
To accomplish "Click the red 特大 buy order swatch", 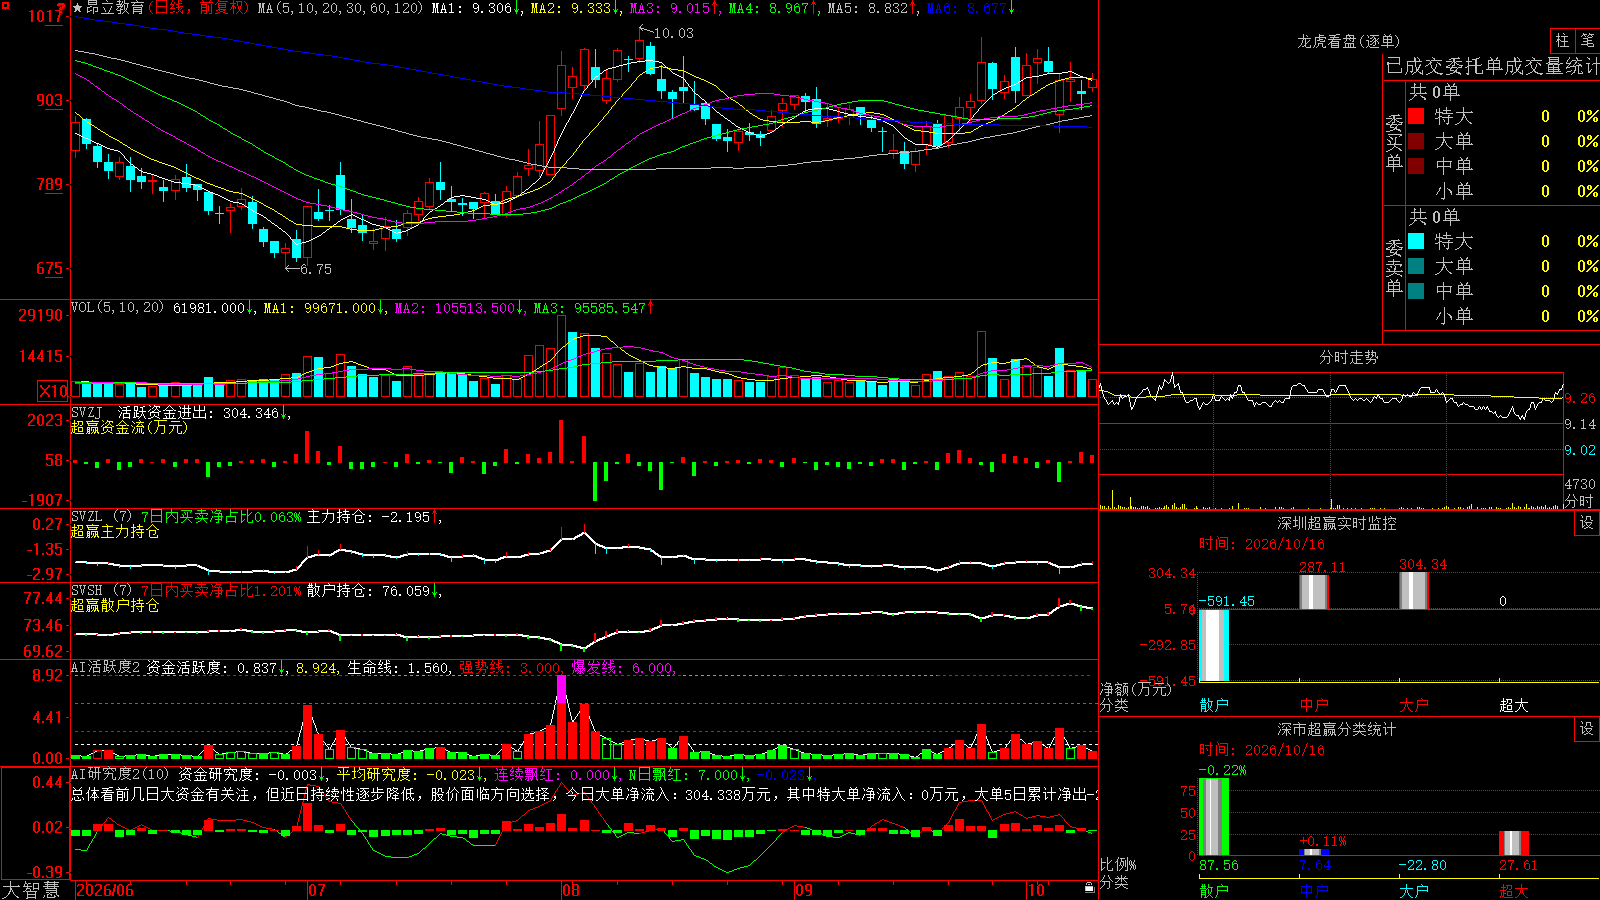I will (x=1416, y=116).
